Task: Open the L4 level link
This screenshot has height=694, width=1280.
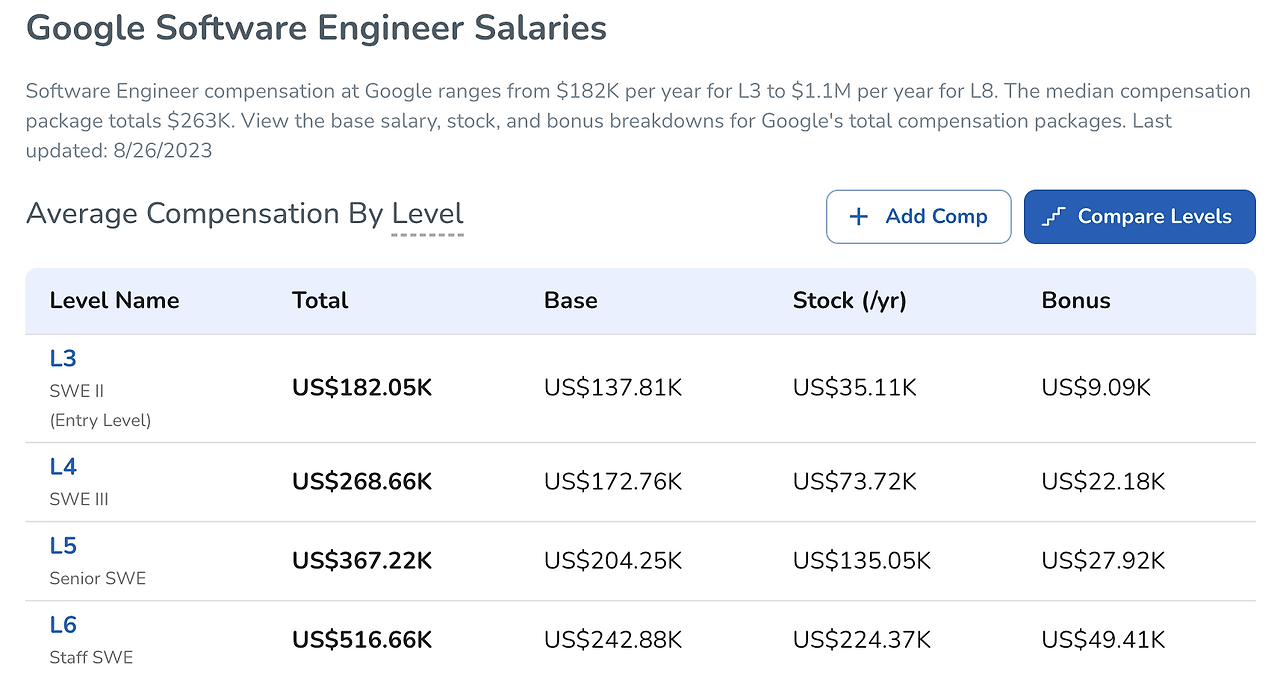Action: [63, 467]
